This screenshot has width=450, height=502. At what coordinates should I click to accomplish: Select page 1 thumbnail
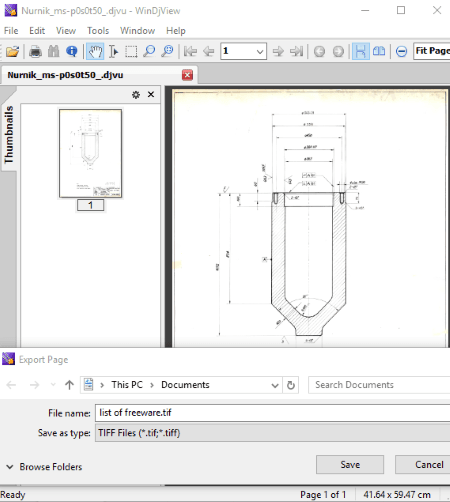click(90, 153)
